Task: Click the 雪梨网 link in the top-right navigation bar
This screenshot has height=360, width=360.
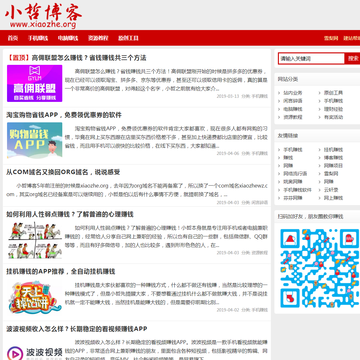Action: click(x=331, y=38)
